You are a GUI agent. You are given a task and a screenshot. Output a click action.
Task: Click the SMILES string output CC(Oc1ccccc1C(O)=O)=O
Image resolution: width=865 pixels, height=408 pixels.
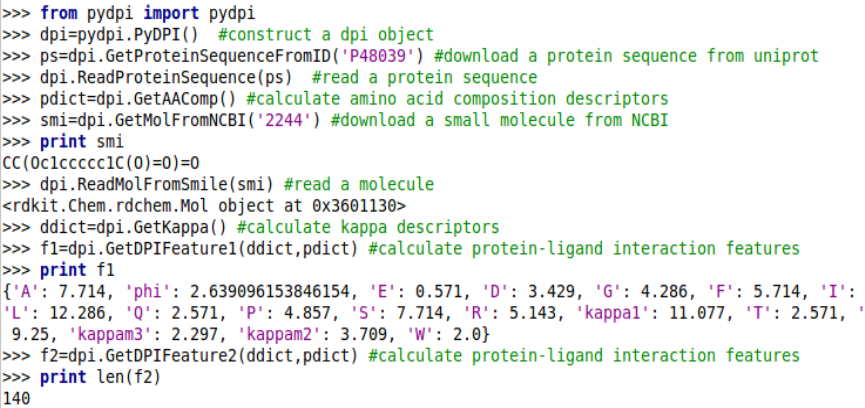coord(101,162)
